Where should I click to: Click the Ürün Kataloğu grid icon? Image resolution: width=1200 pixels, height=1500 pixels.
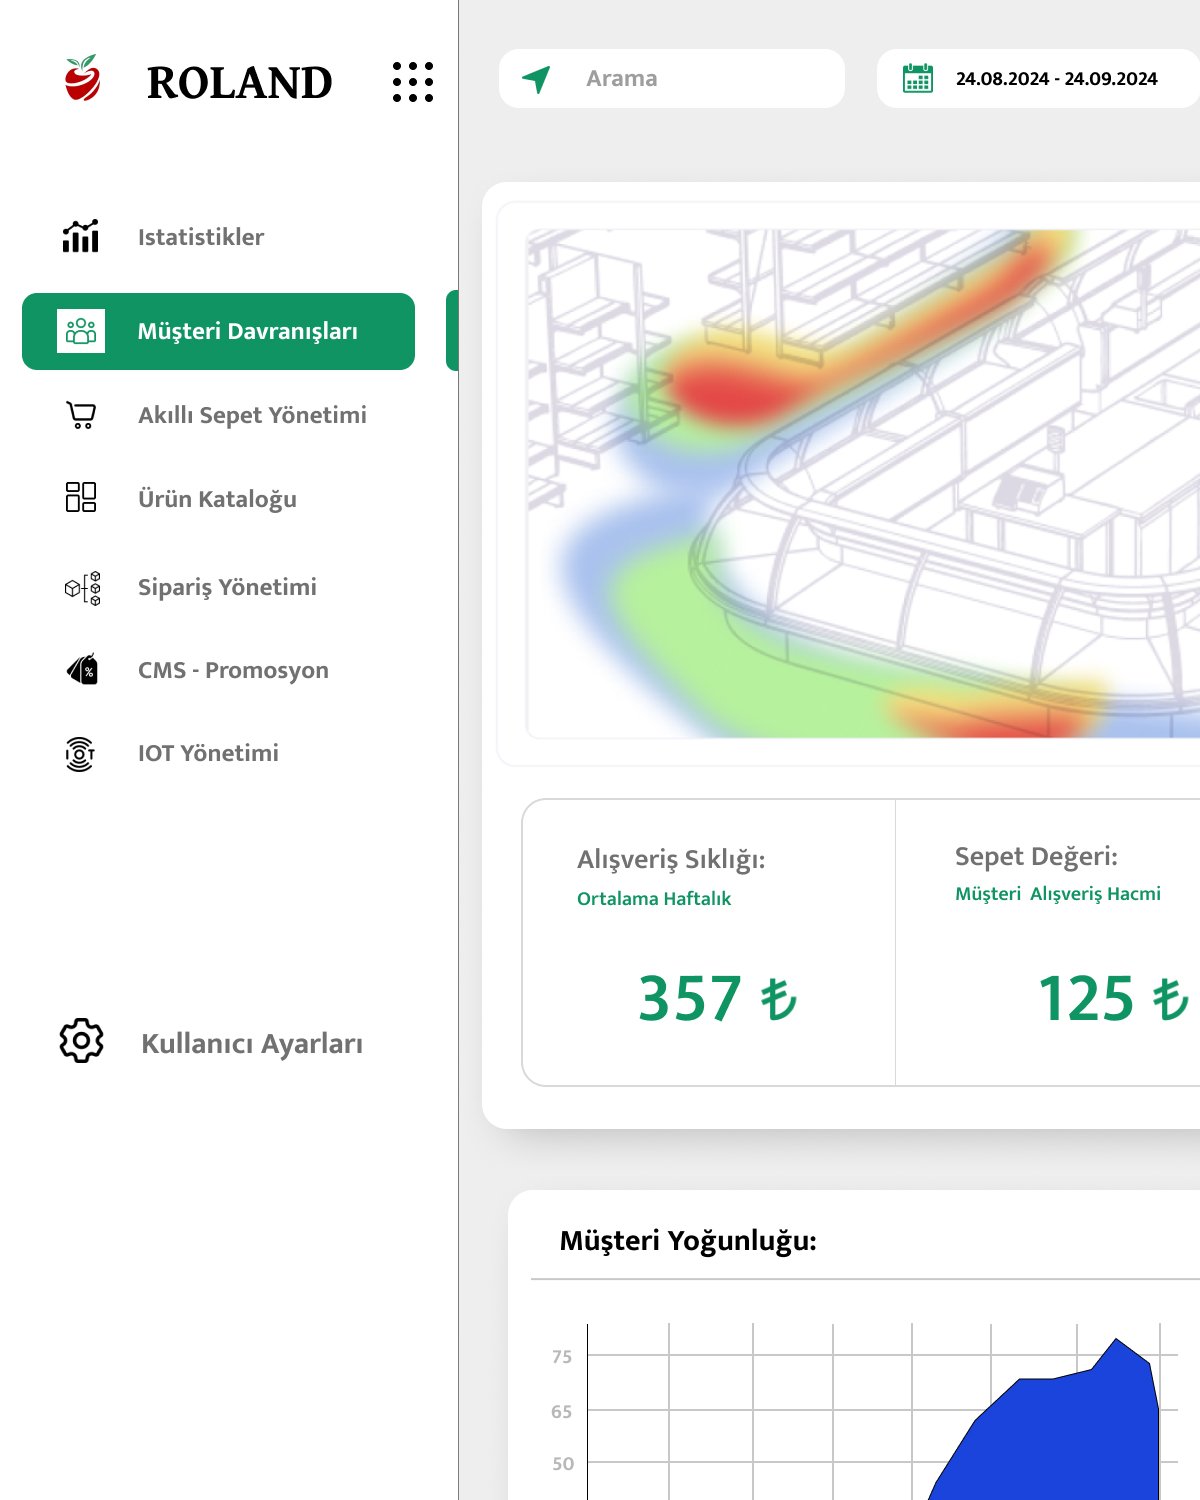click(81, 497)
